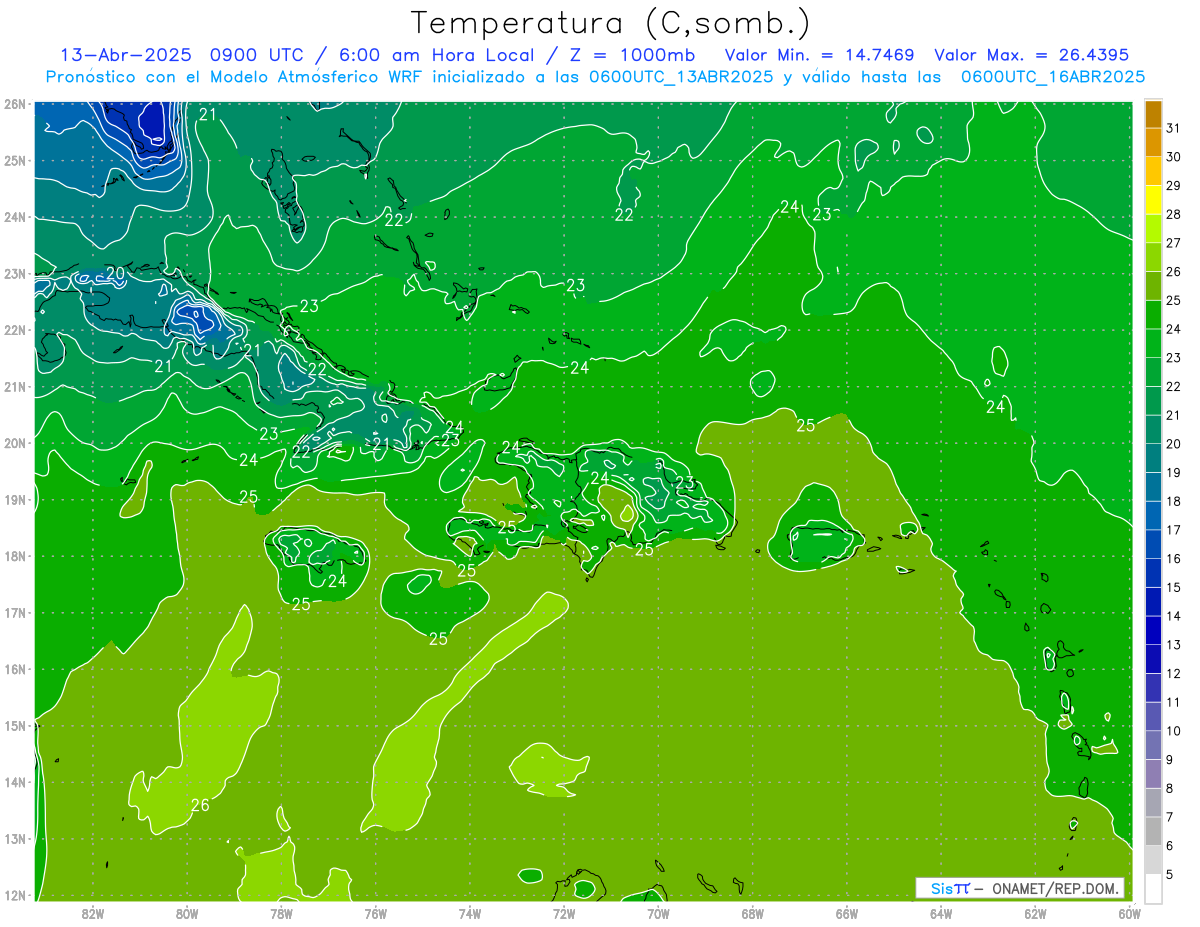Image resolution: width=1200 pixels, height=927 pixels.
Task: Click the '12N' latitude axis label
Action: click(x=15, y=895)
